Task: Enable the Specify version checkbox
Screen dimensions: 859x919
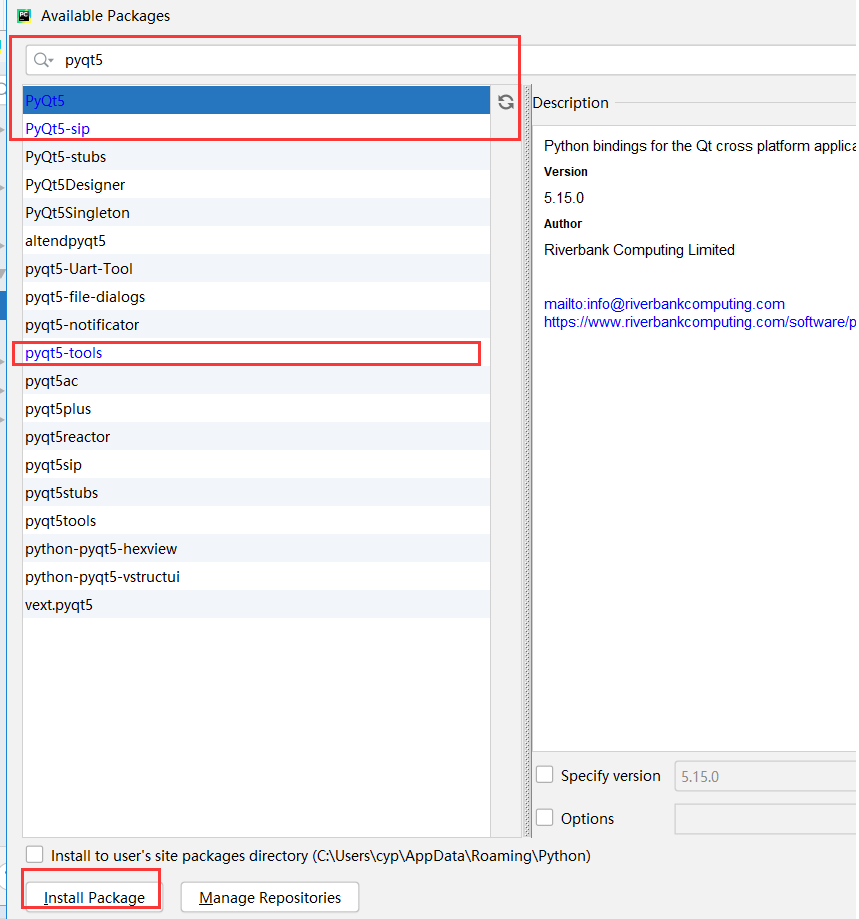Action: (x=545, y=775)
